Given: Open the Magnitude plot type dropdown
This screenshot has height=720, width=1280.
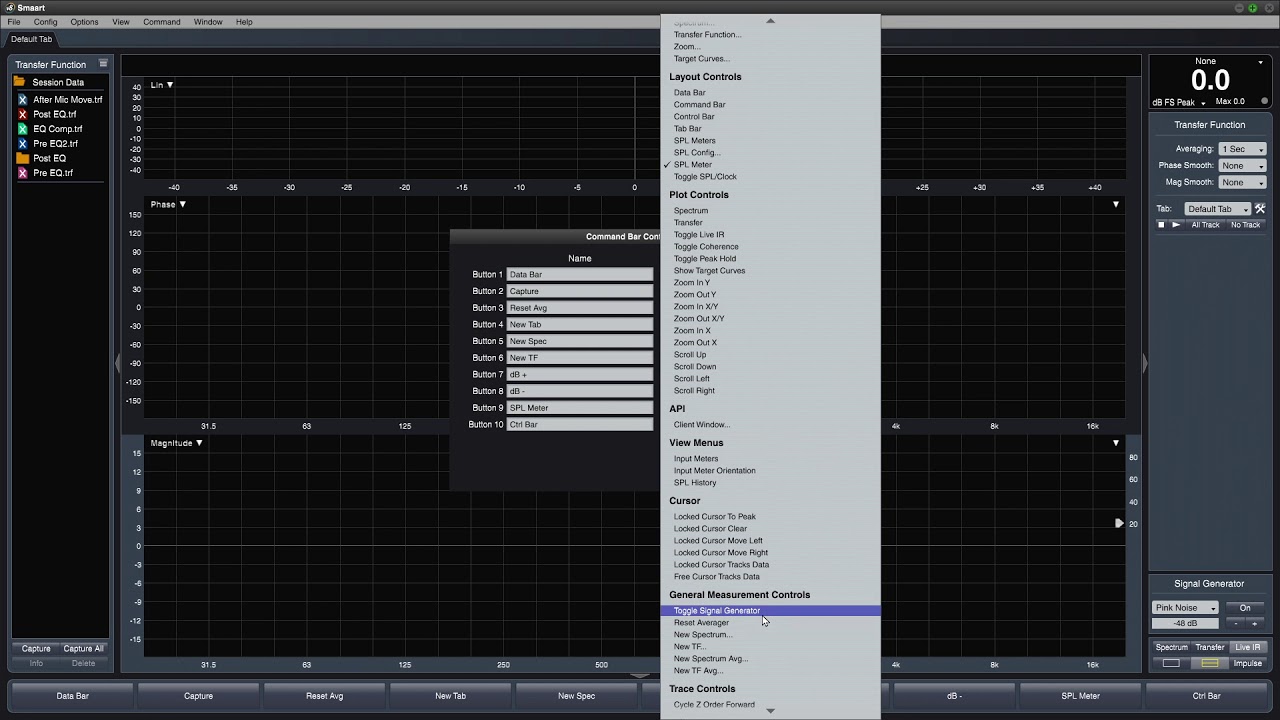Looking at the screenshot, I should pyautogui.click(x=177, y=443).
